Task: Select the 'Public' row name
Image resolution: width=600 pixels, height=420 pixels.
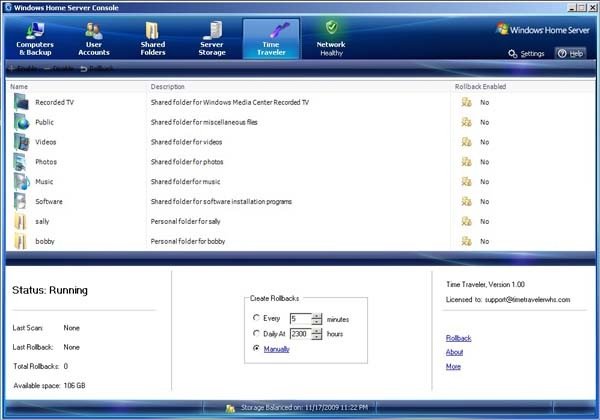Action: (x=44, y=122)
